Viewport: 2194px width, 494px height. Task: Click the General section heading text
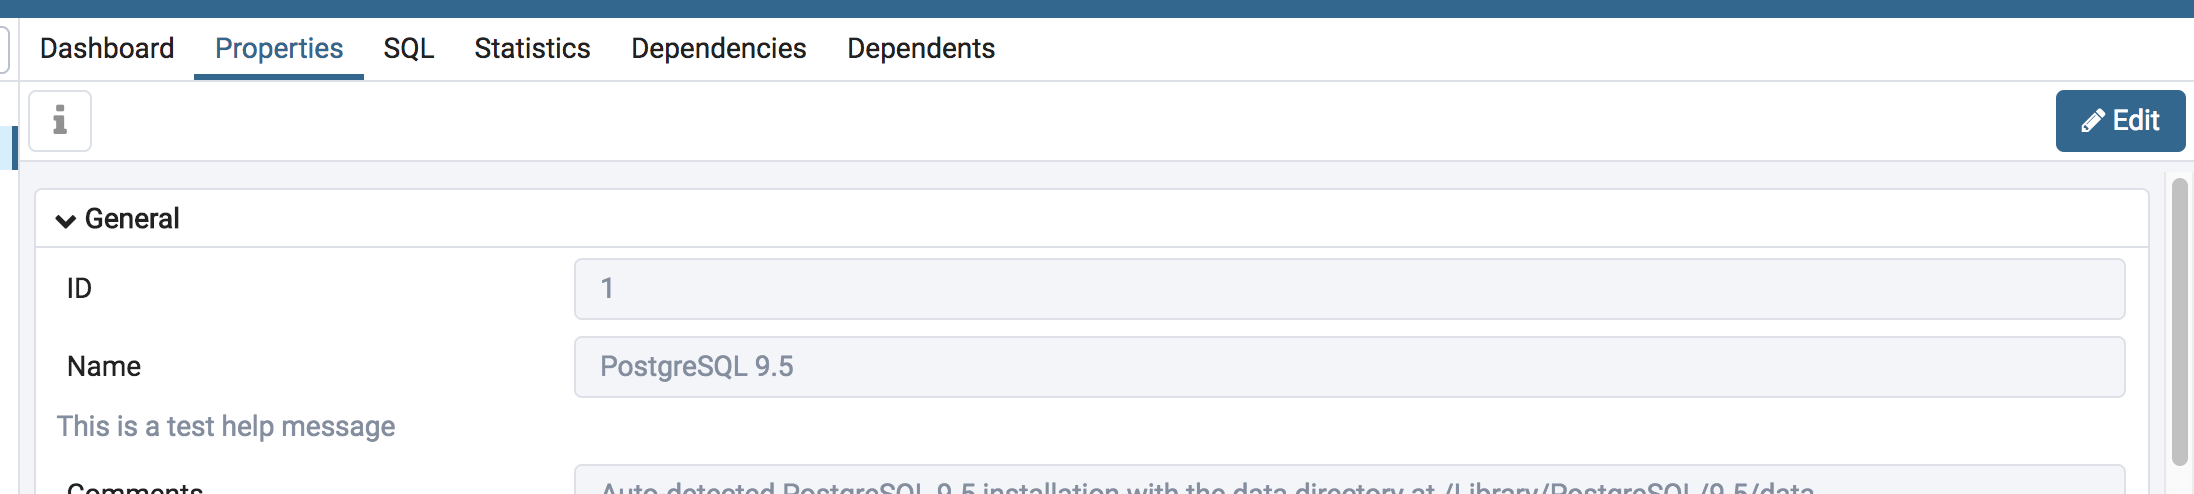pos(132,218)
